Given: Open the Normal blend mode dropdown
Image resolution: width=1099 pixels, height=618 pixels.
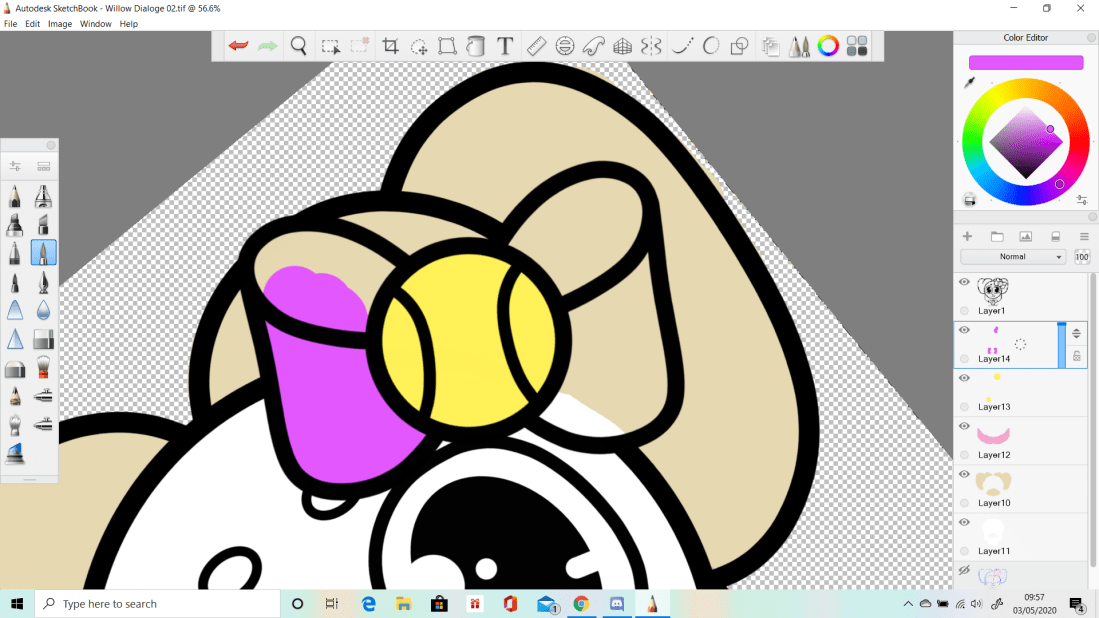Looking at the screenshot, I should (x=1012, y=256).
